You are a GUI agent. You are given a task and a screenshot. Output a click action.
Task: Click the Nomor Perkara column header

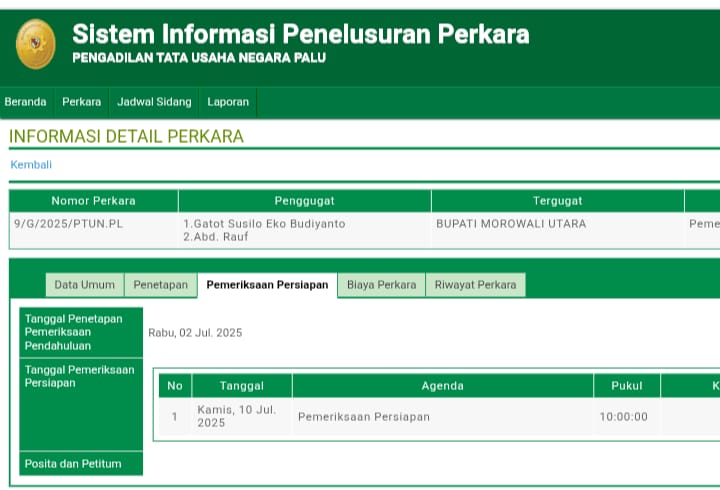click(93, 201)
